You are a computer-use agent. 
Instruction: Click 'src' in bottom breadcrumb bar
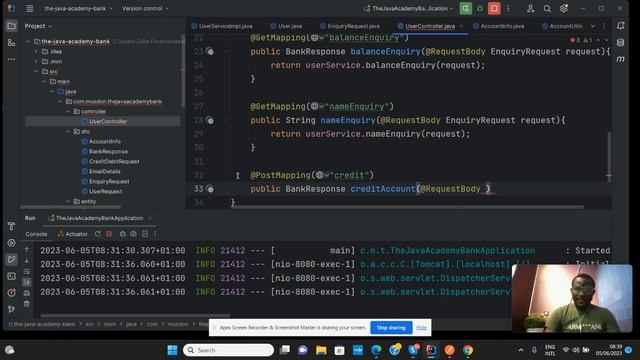(89, 324)
